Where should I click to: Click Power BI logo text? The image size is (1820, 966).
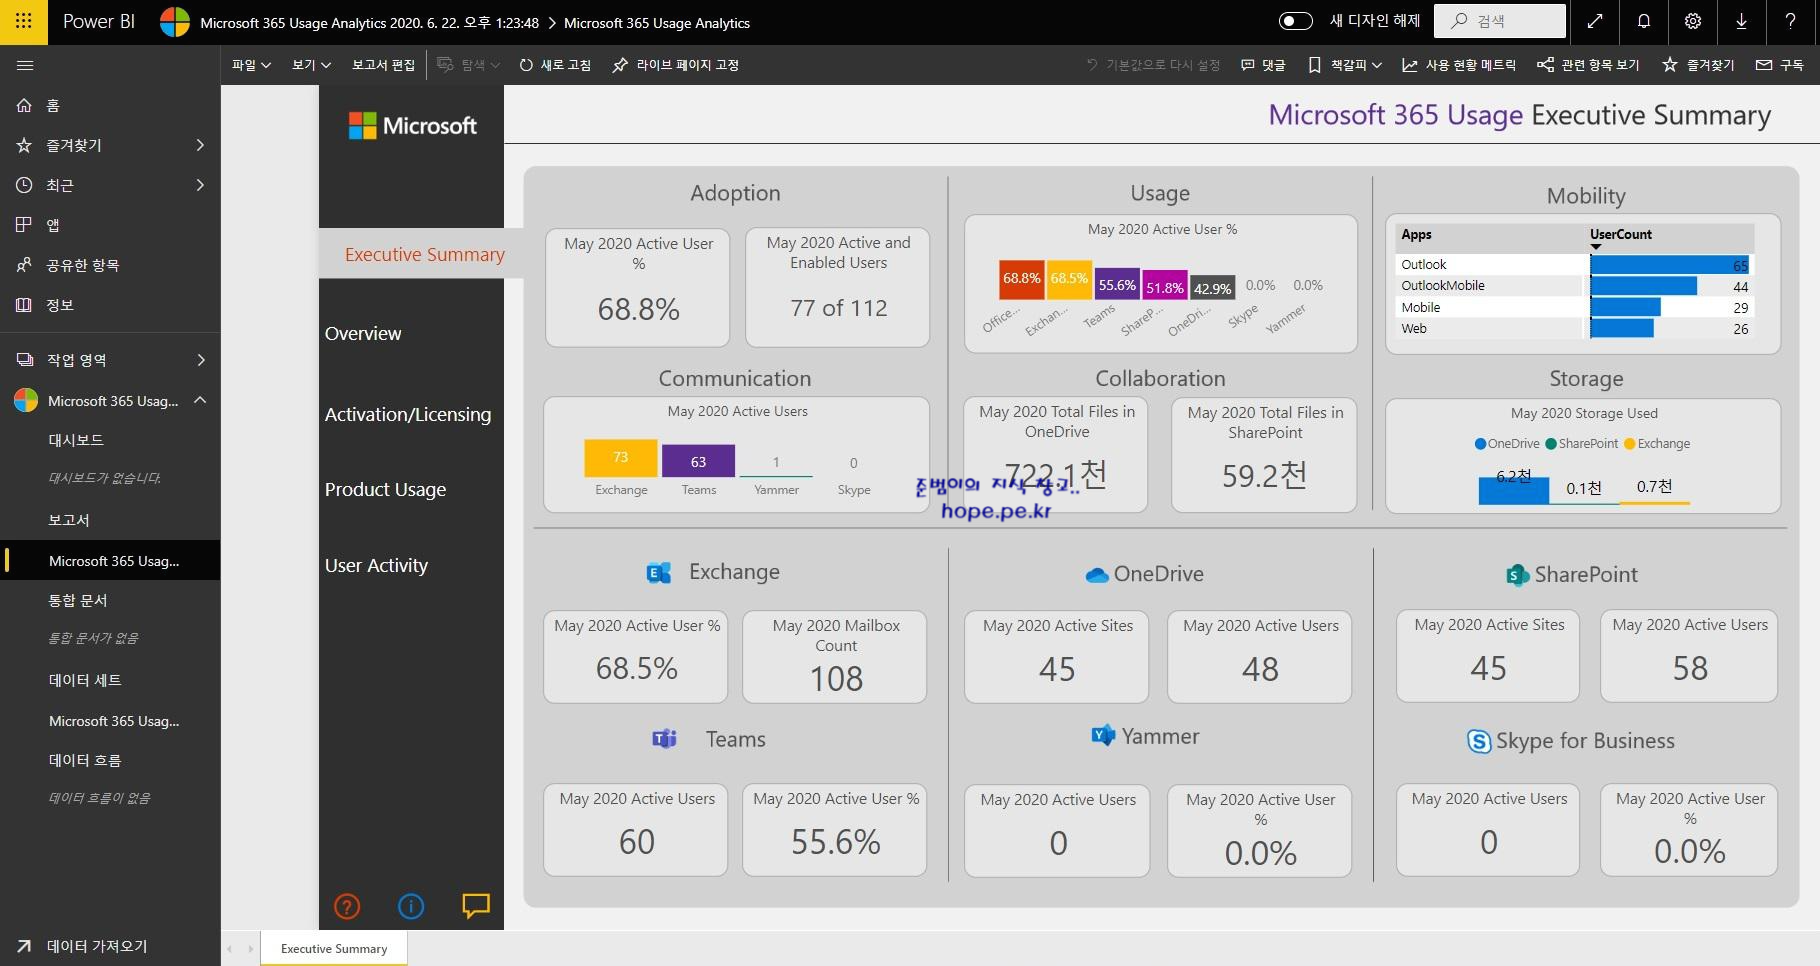point(99,21)
